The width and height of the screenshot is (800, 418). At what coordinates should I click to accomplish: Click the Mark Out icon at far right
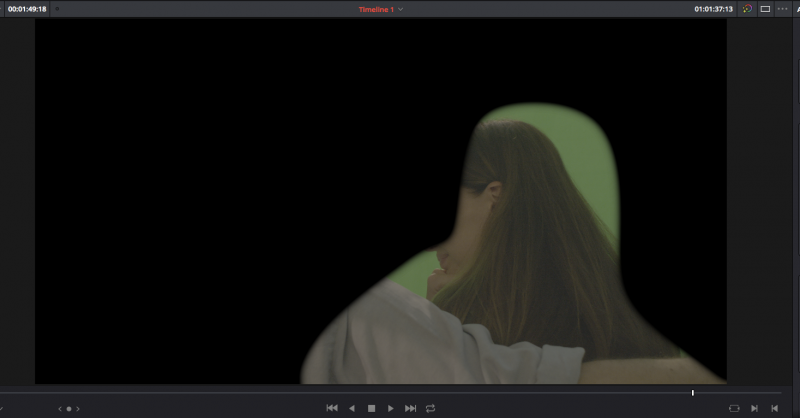click(774, 408)
